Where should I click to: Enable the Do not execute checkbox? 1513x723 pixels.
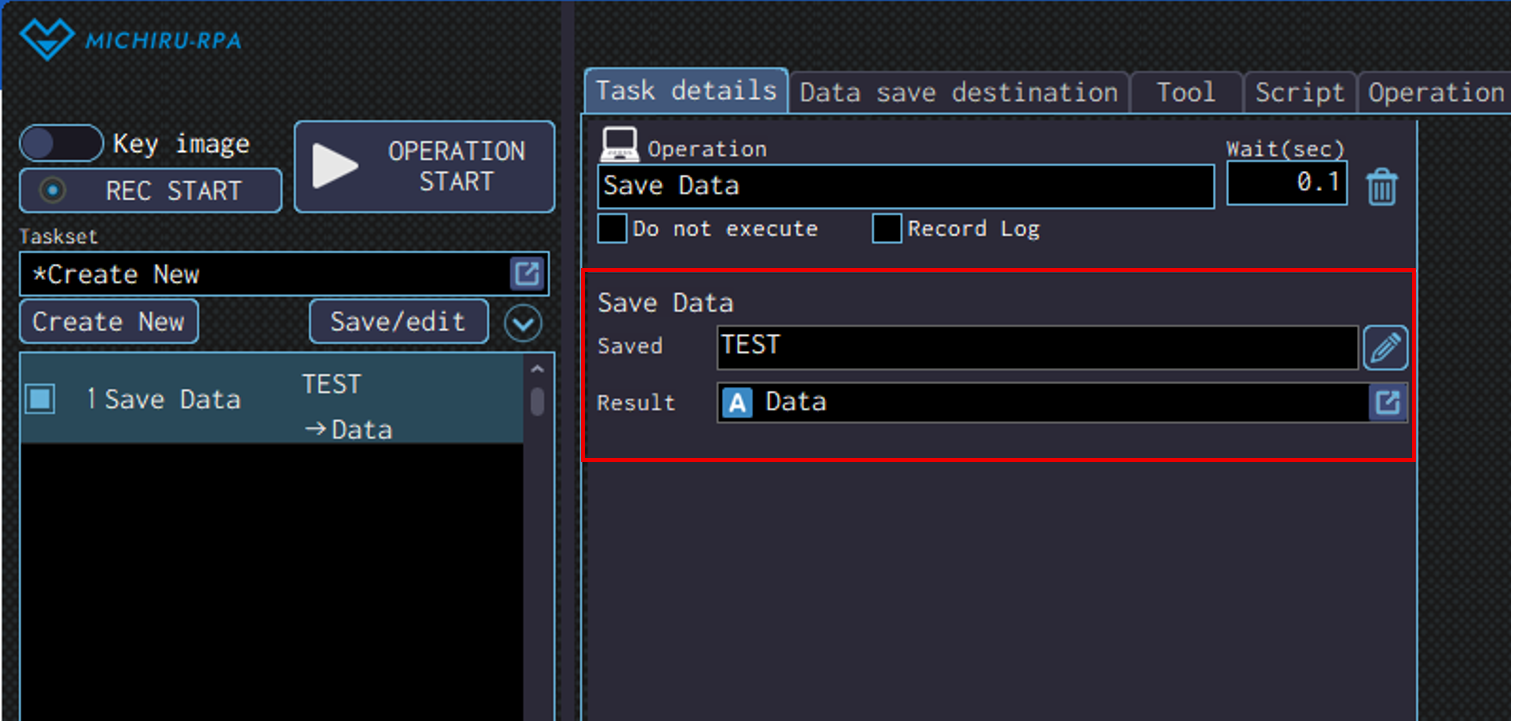612,229
